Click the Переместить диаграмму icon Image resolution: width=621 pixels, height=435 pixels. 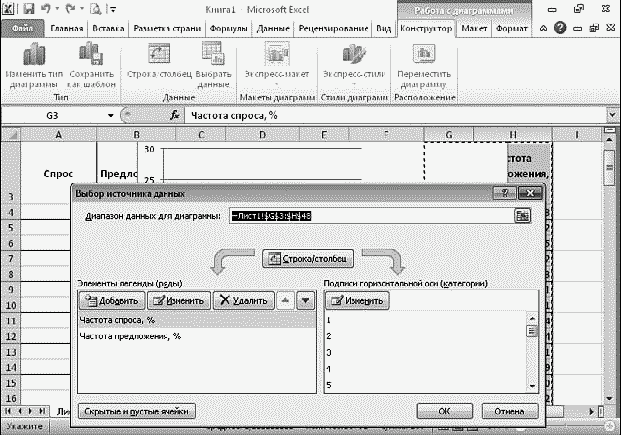tap(424, 53)
